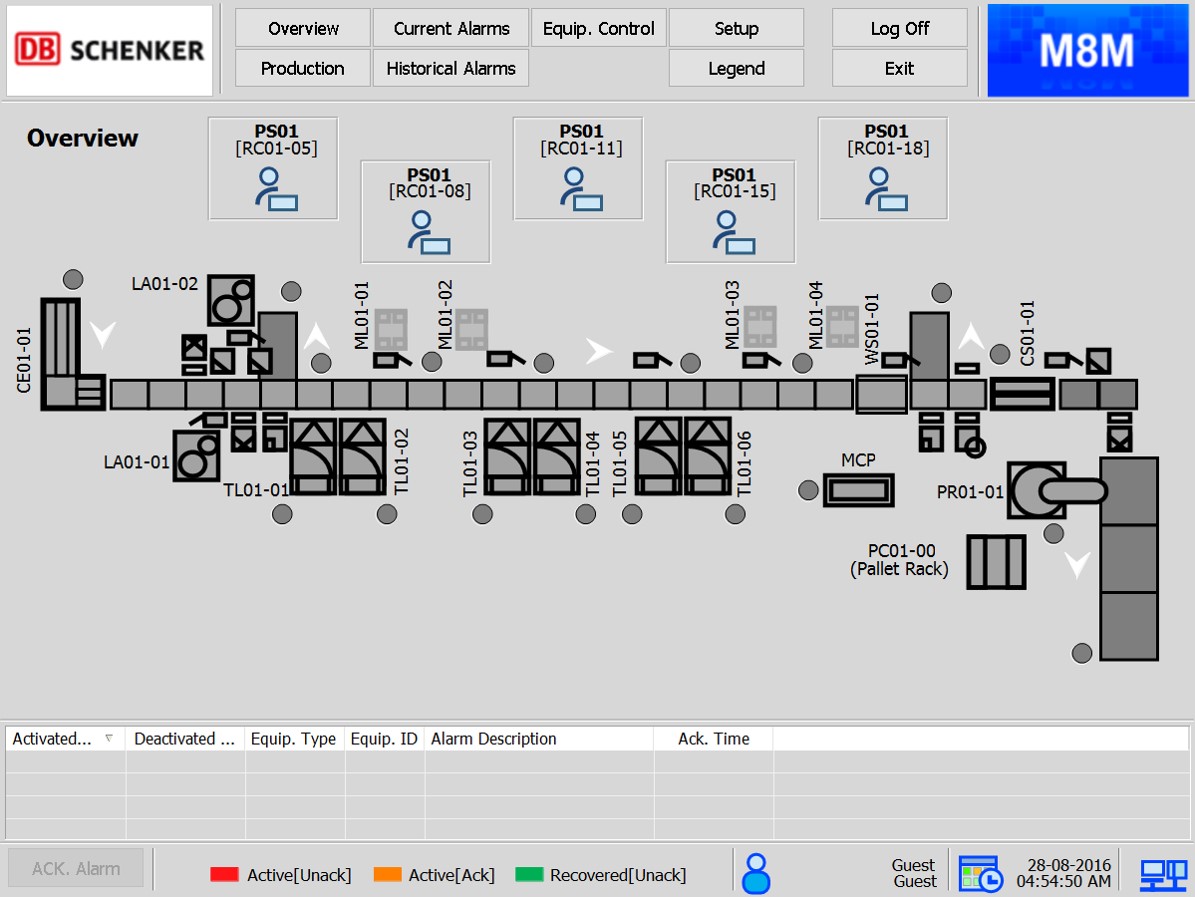The width and height of the screenshot is (1195, 897).
Task: Open the Historical Alarms page
Action: point(451,68)
